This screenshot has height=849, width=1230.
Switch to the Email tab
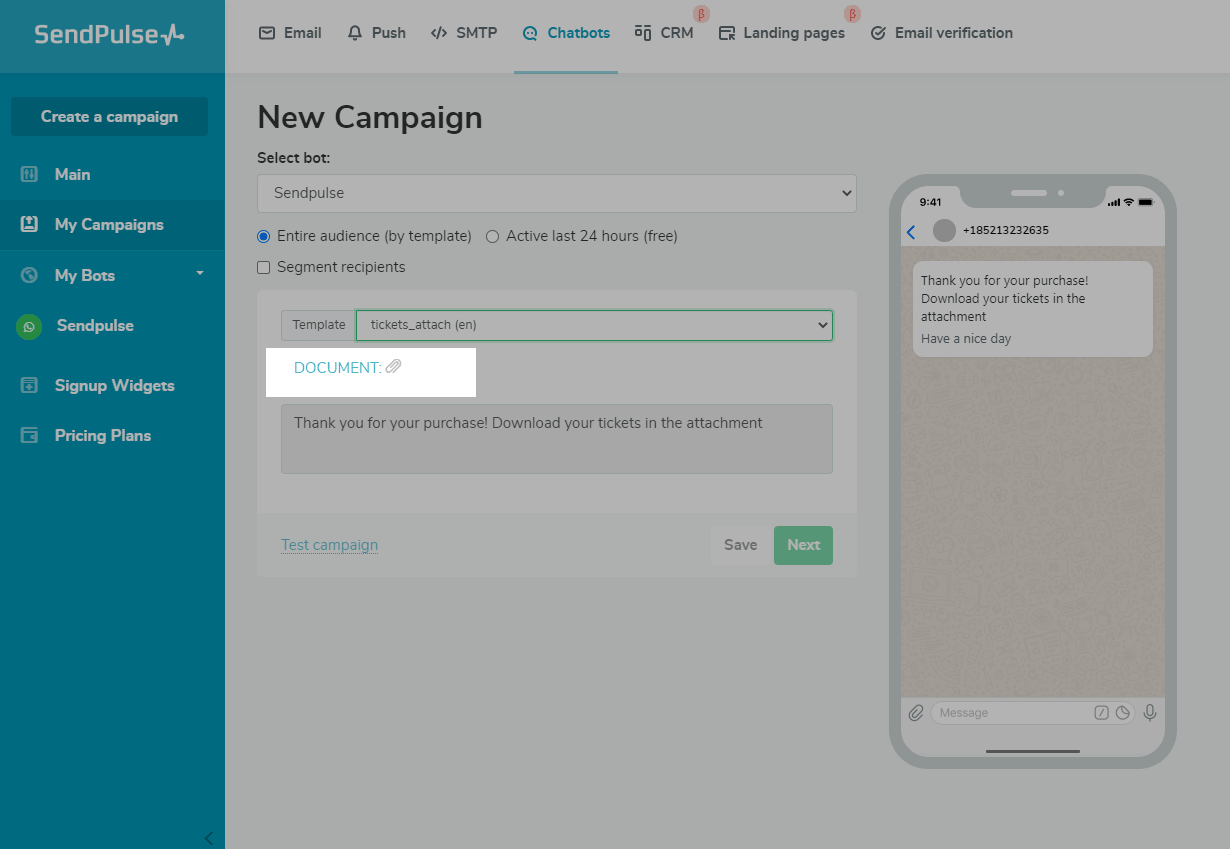pos(291,33)
